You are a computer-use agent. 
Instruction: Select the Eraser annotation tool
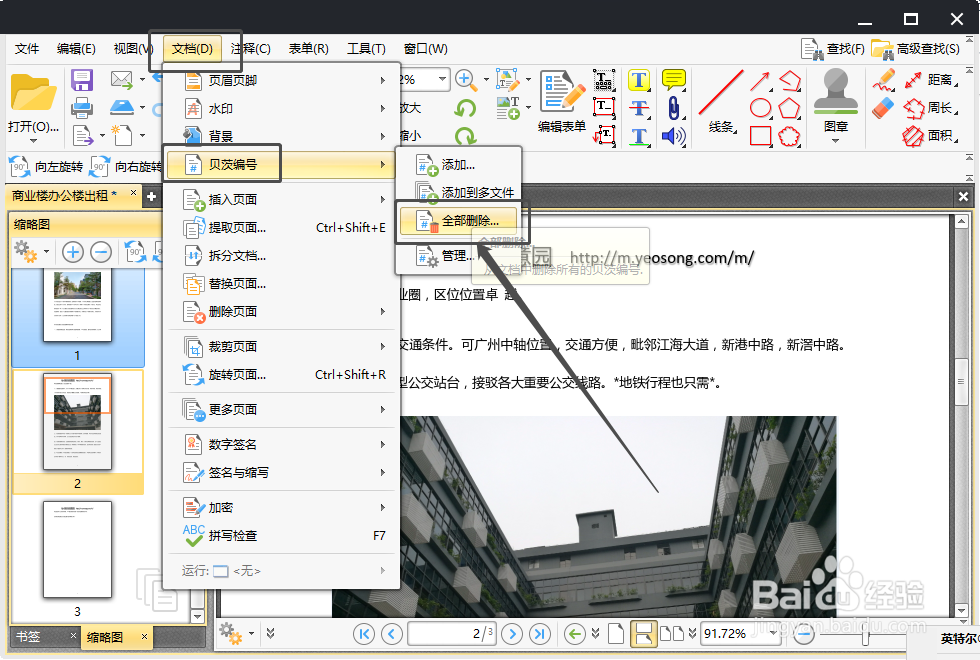pyautogui.click(x=883, y=107)
